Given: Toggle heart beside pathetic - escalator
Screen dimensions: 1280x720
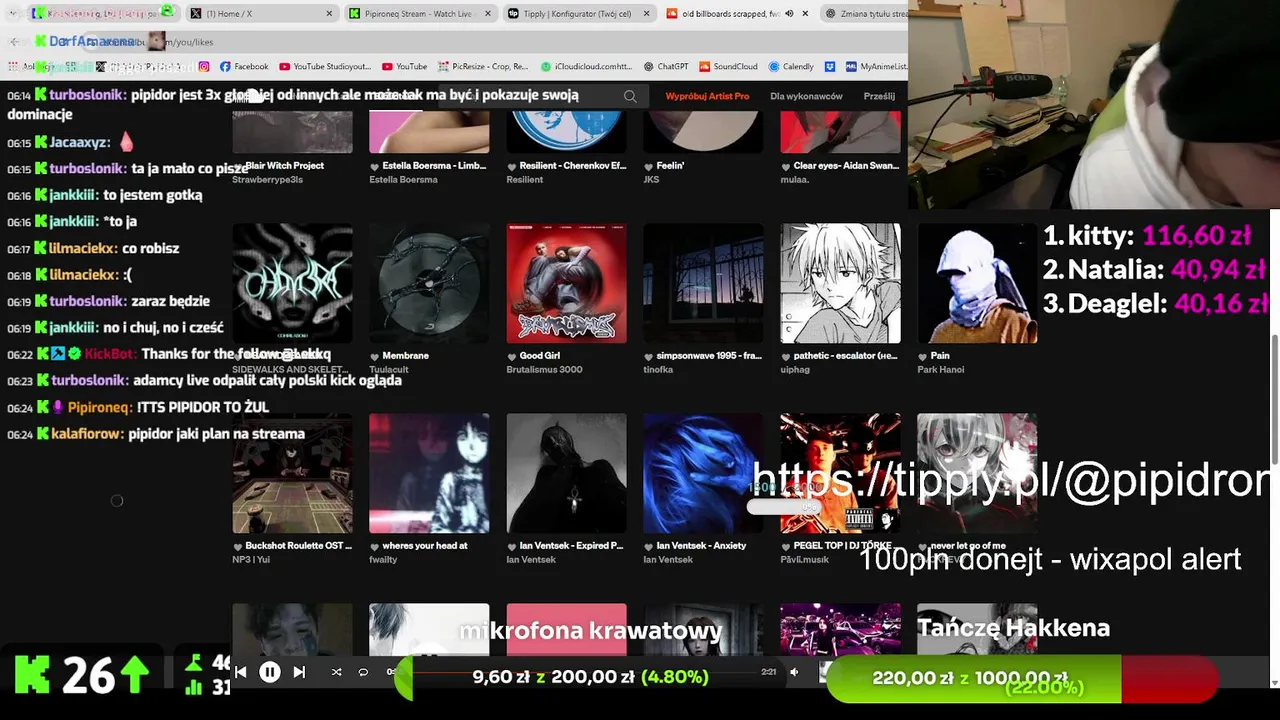Looking at the screenshot, I should [x=786, y=356].
